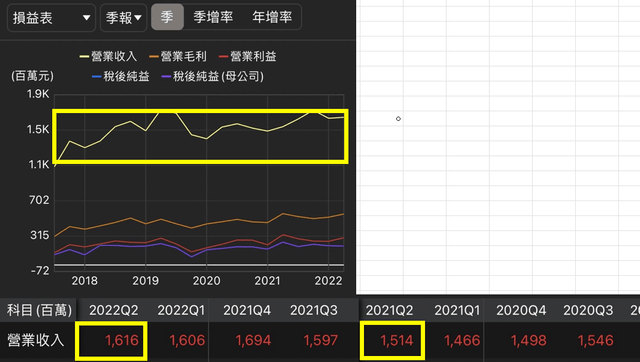Select the 1,694 revenue cell
The height and width of the screenshot is (362, 640).
[x=253, y=340]
